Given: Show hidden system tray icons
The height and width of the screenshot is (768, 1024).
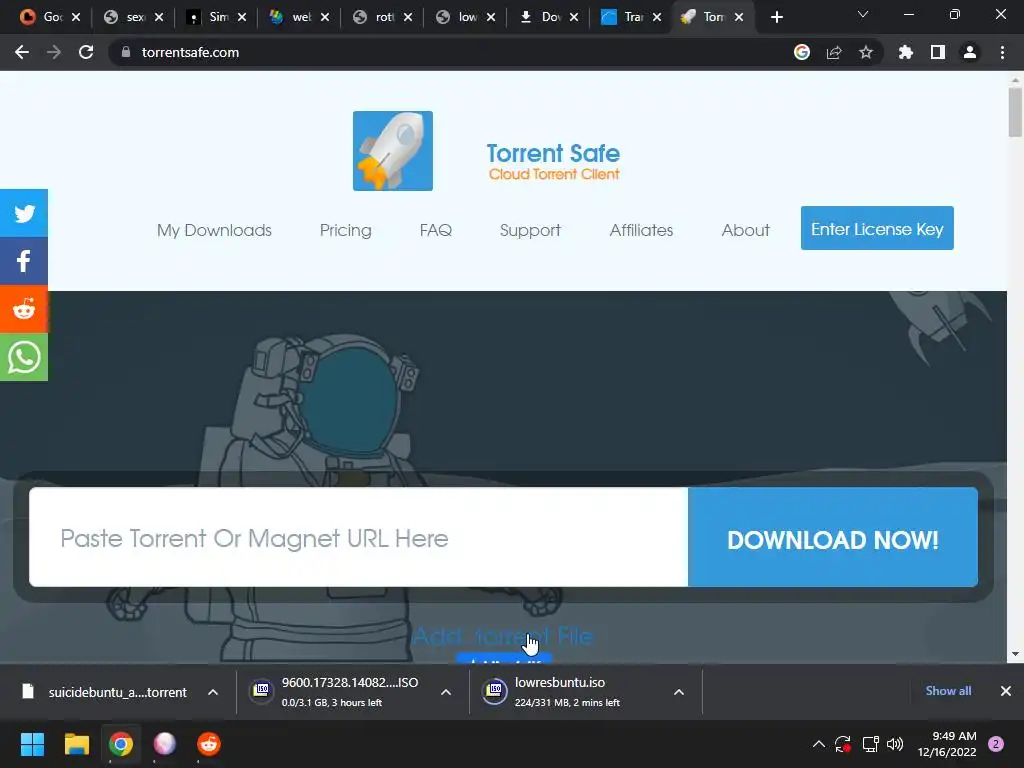Looking at the screenshot, I should pyautogui.click(x=818, y=744).
